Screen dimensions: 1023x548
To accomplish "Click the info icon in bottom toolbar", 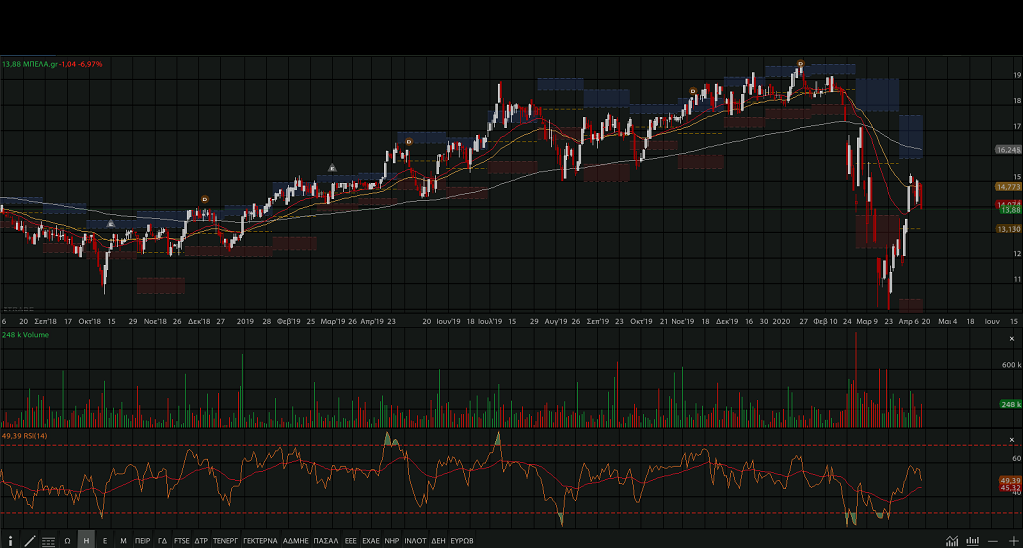I will click(10, 540).
